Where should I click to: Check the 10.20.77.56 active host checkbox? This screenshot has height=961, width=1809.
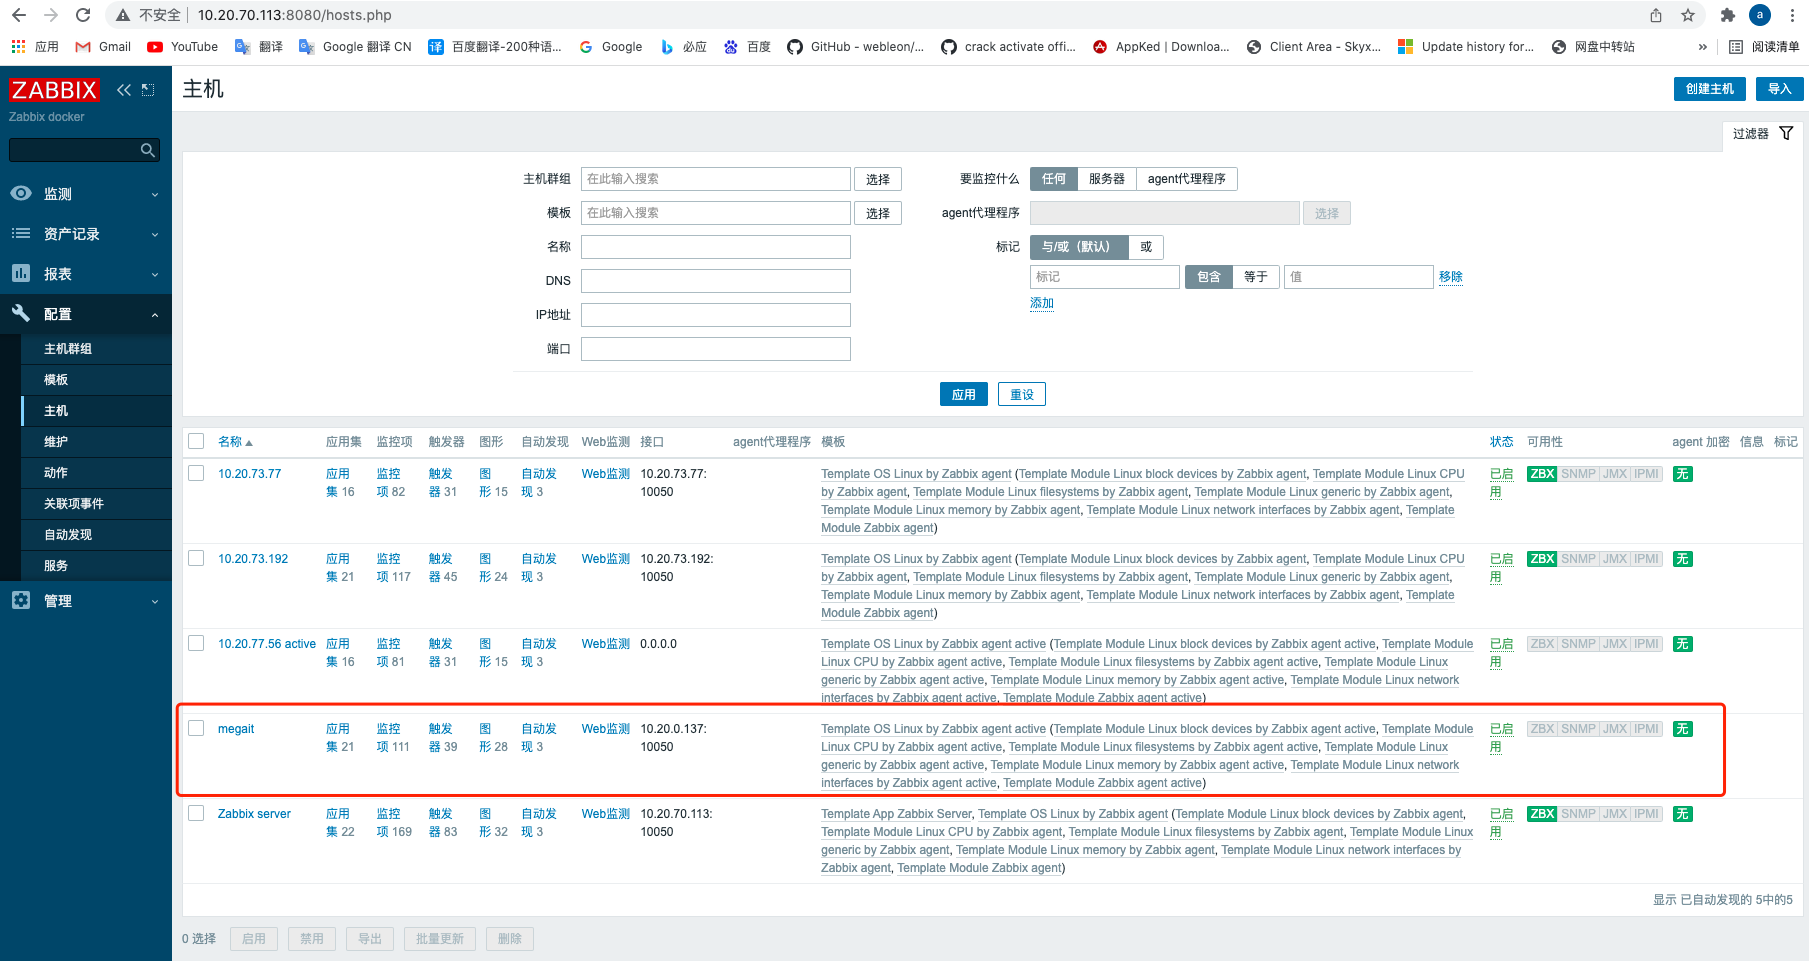[196, 643]
